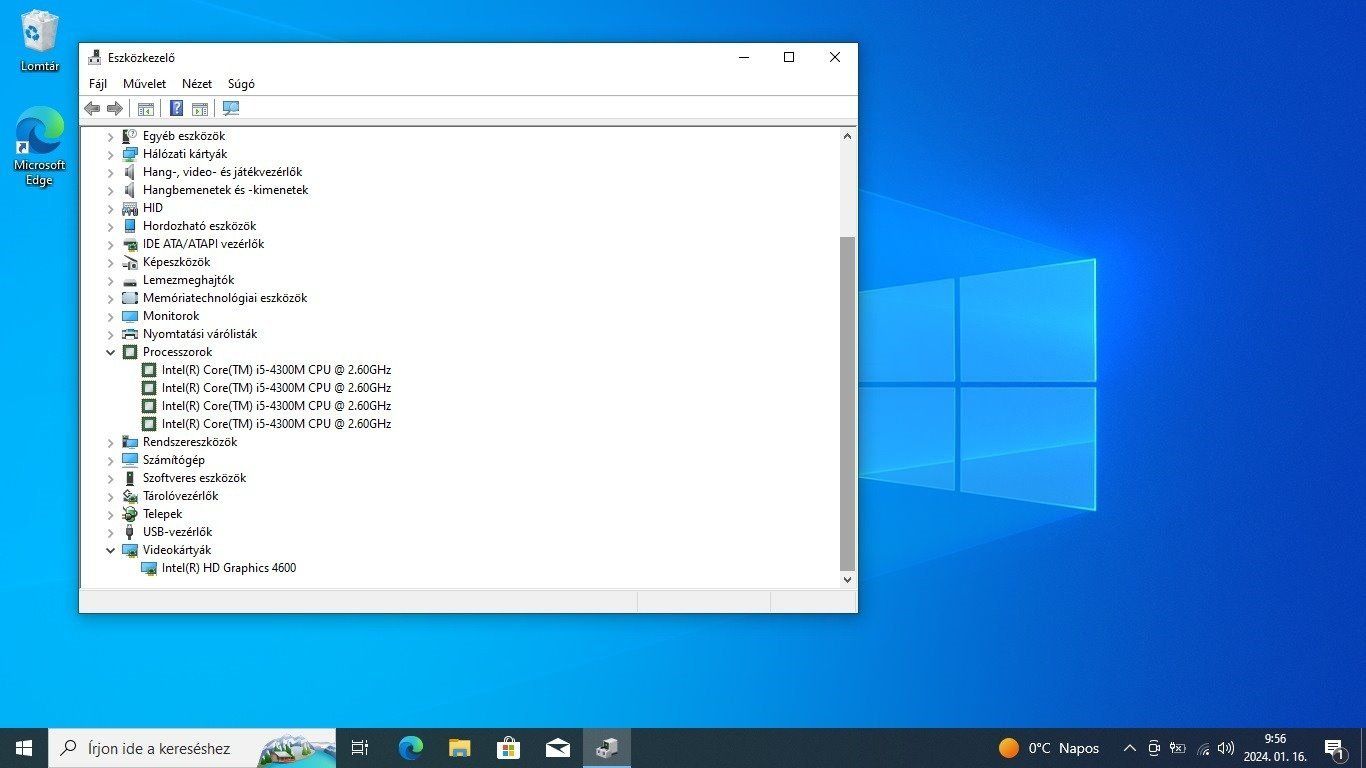Click the Eszközkezelő window title text
The height and width of the screenshot is (768, 1366).
[141, 58]
